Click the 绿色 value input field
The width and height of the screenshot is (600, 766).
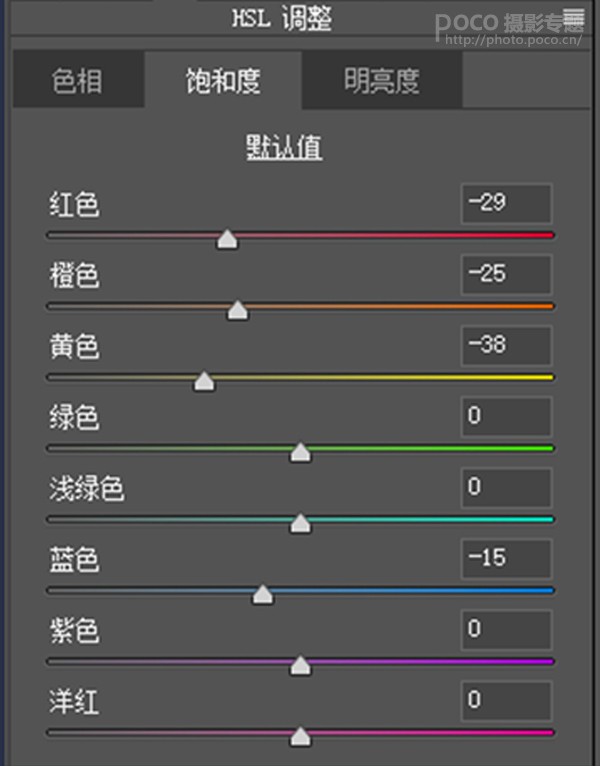click(507, 416)
